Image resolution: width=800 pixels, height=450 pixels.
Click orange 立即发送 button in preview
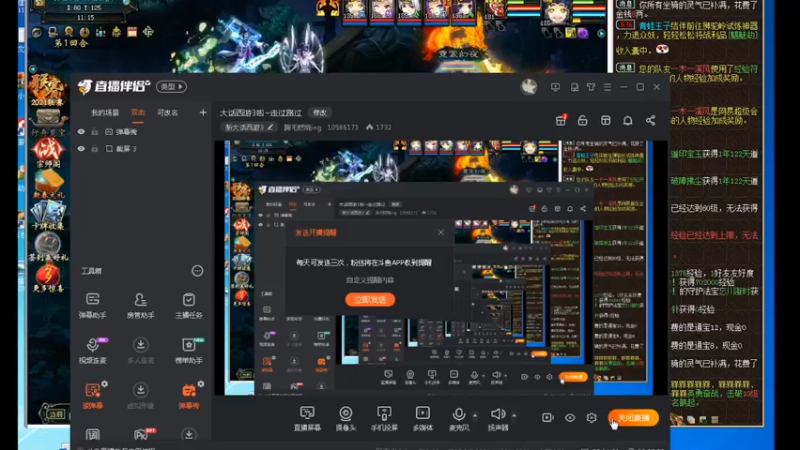(370, 299)
